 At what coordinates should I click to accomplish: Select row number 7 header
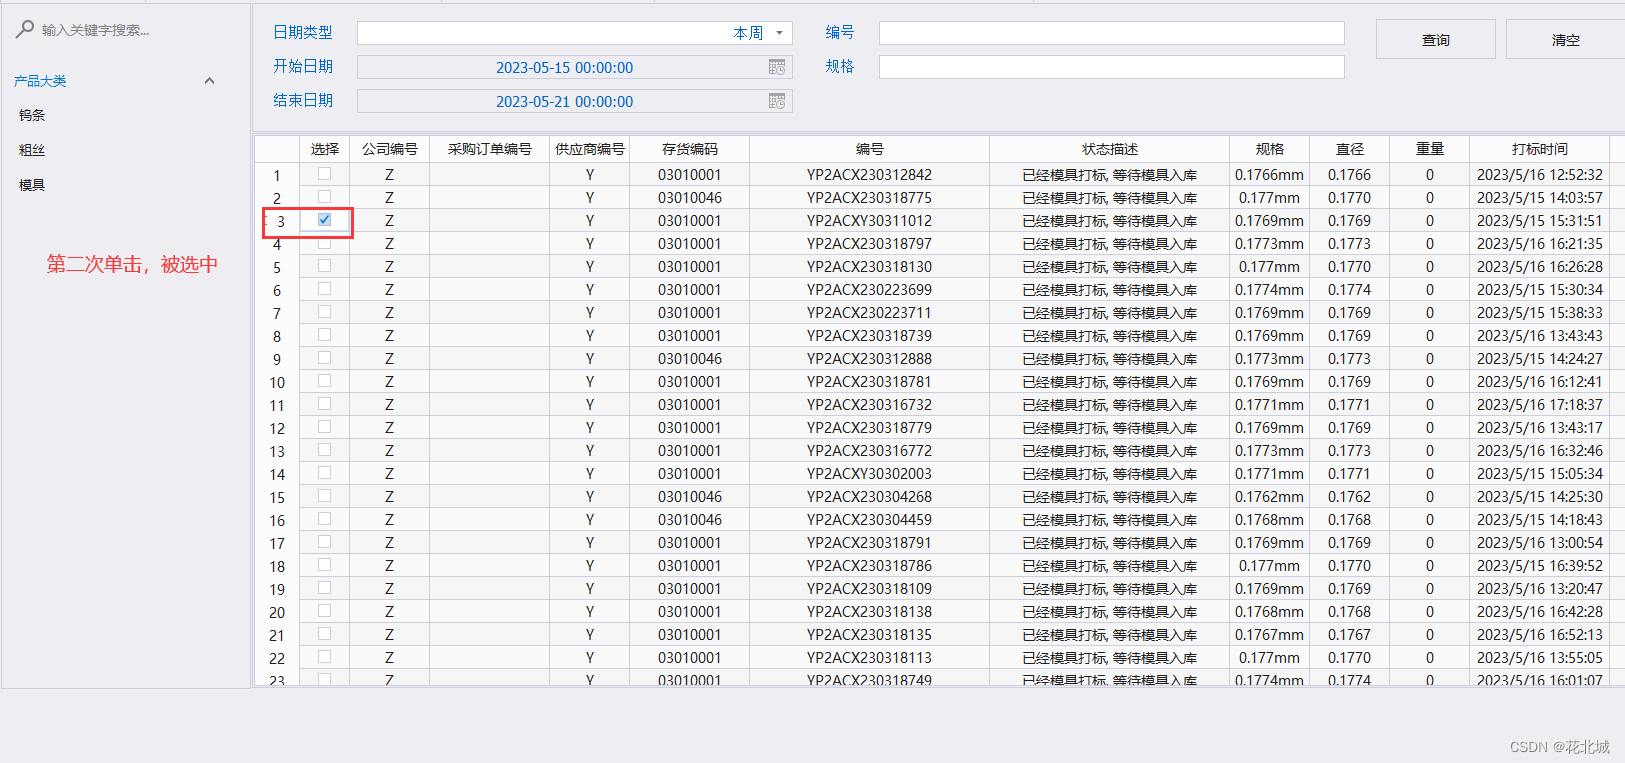point(277,314)
